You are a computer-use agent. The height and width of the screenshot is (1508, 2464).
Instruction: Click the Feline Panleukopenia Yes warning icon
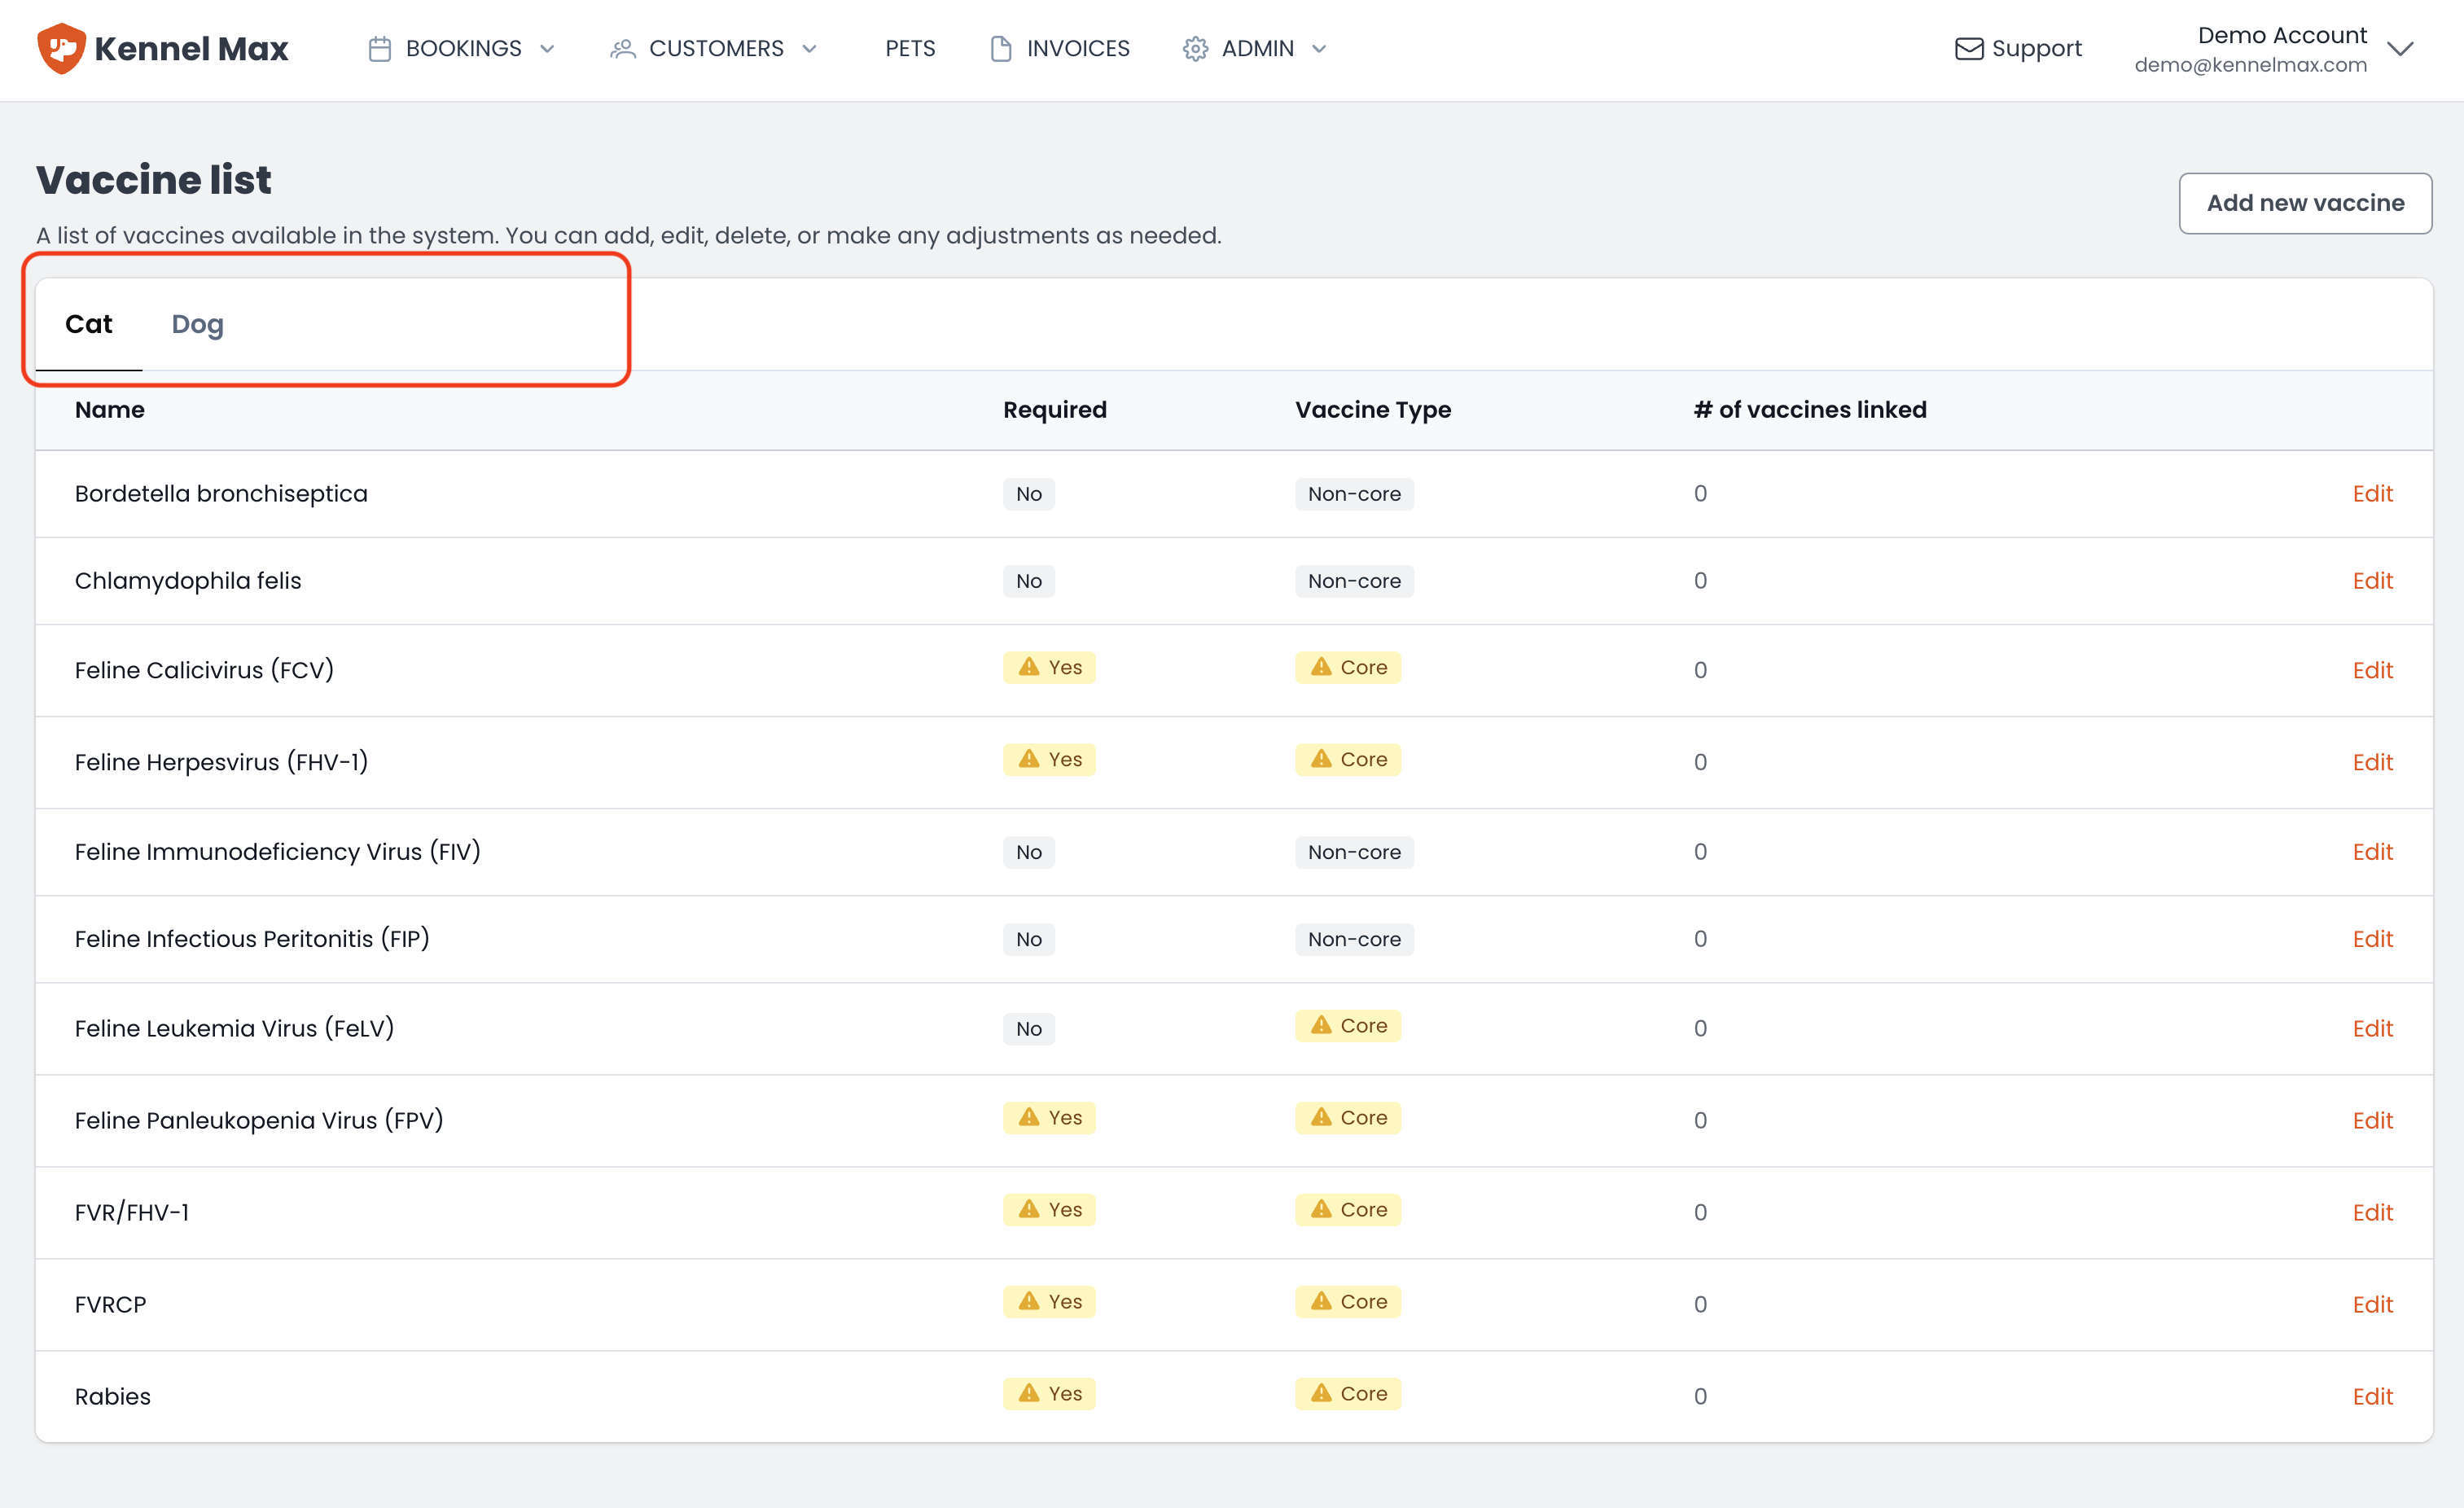click(1029, 1117)
